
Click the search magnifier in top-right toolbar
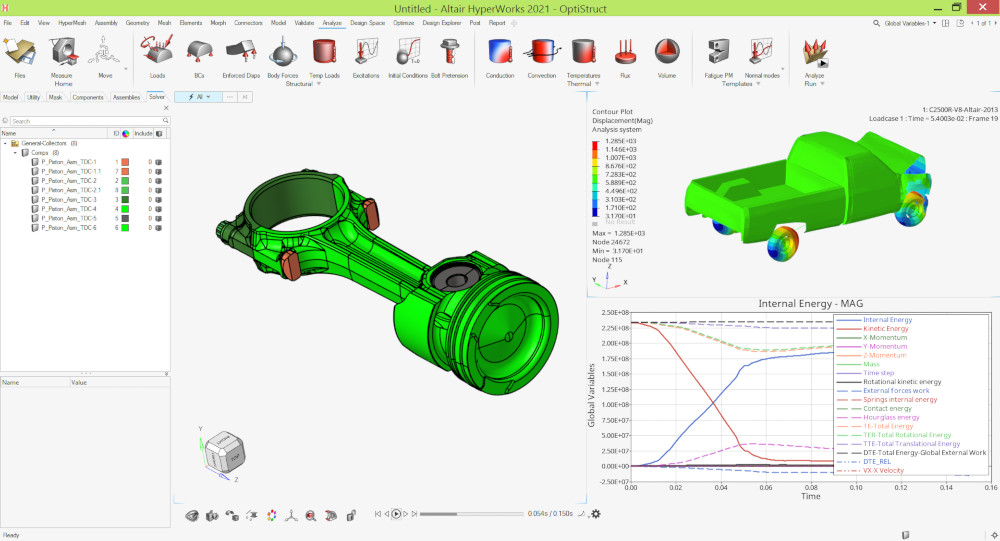[876, 23]
